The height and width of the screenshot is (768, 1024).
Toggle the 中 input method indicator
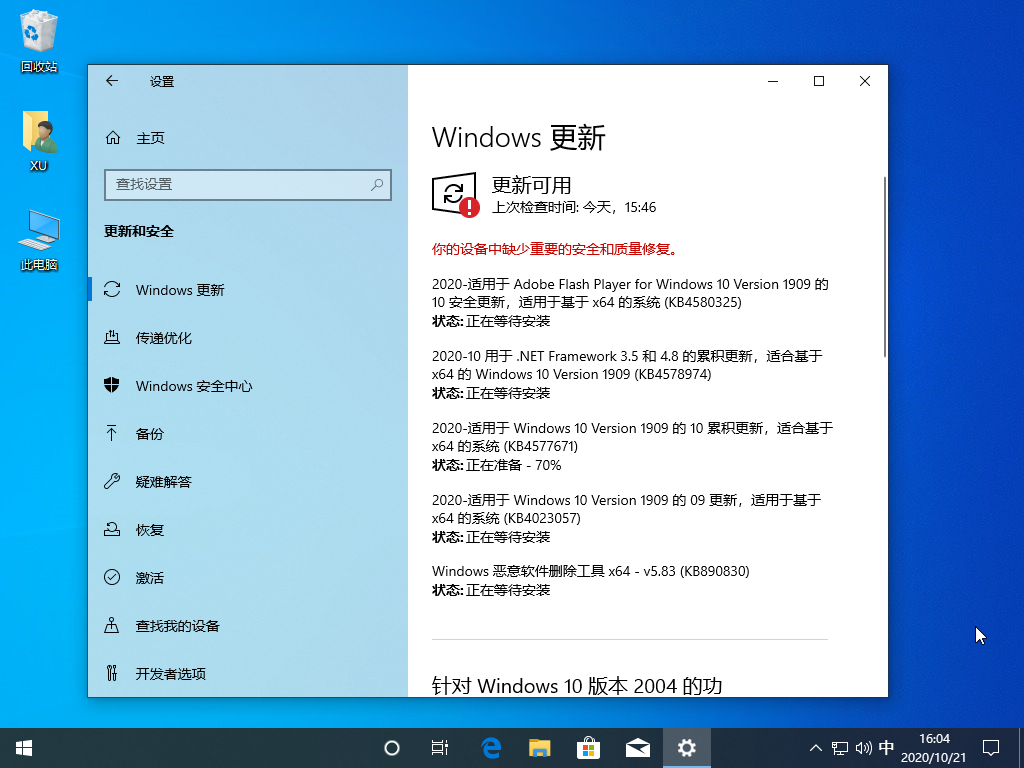point(886,748)
